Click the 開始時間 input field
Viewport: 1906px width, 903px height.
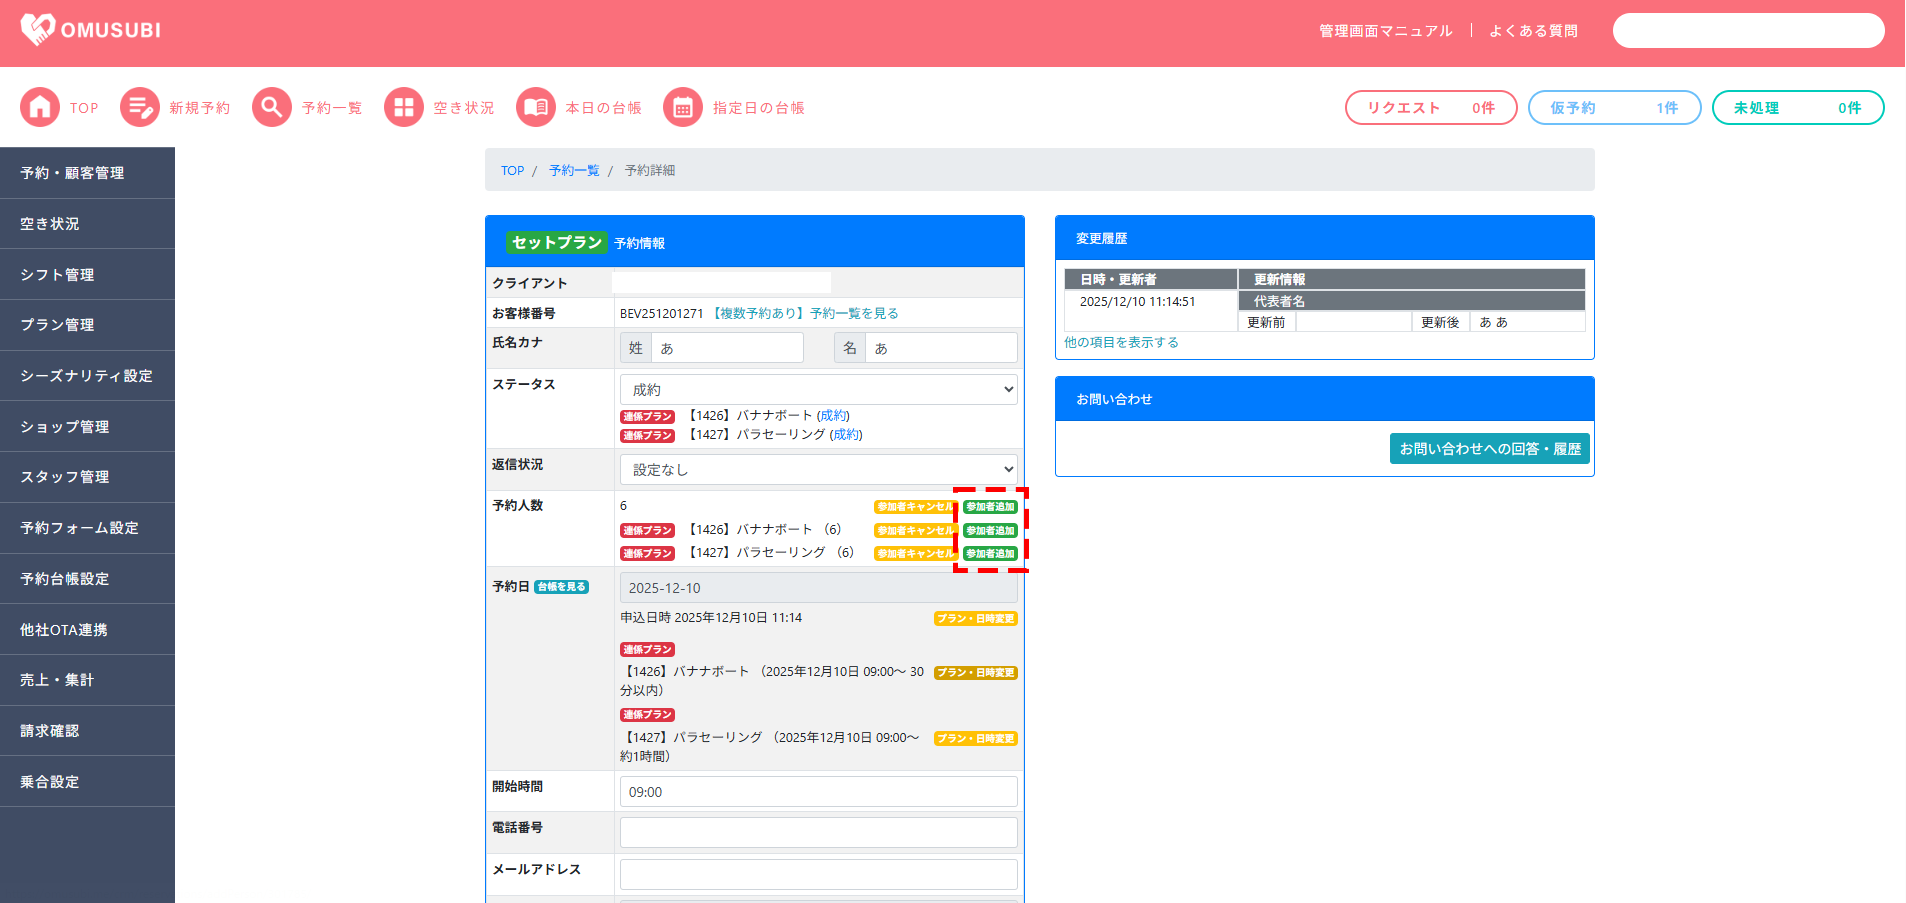818,792
